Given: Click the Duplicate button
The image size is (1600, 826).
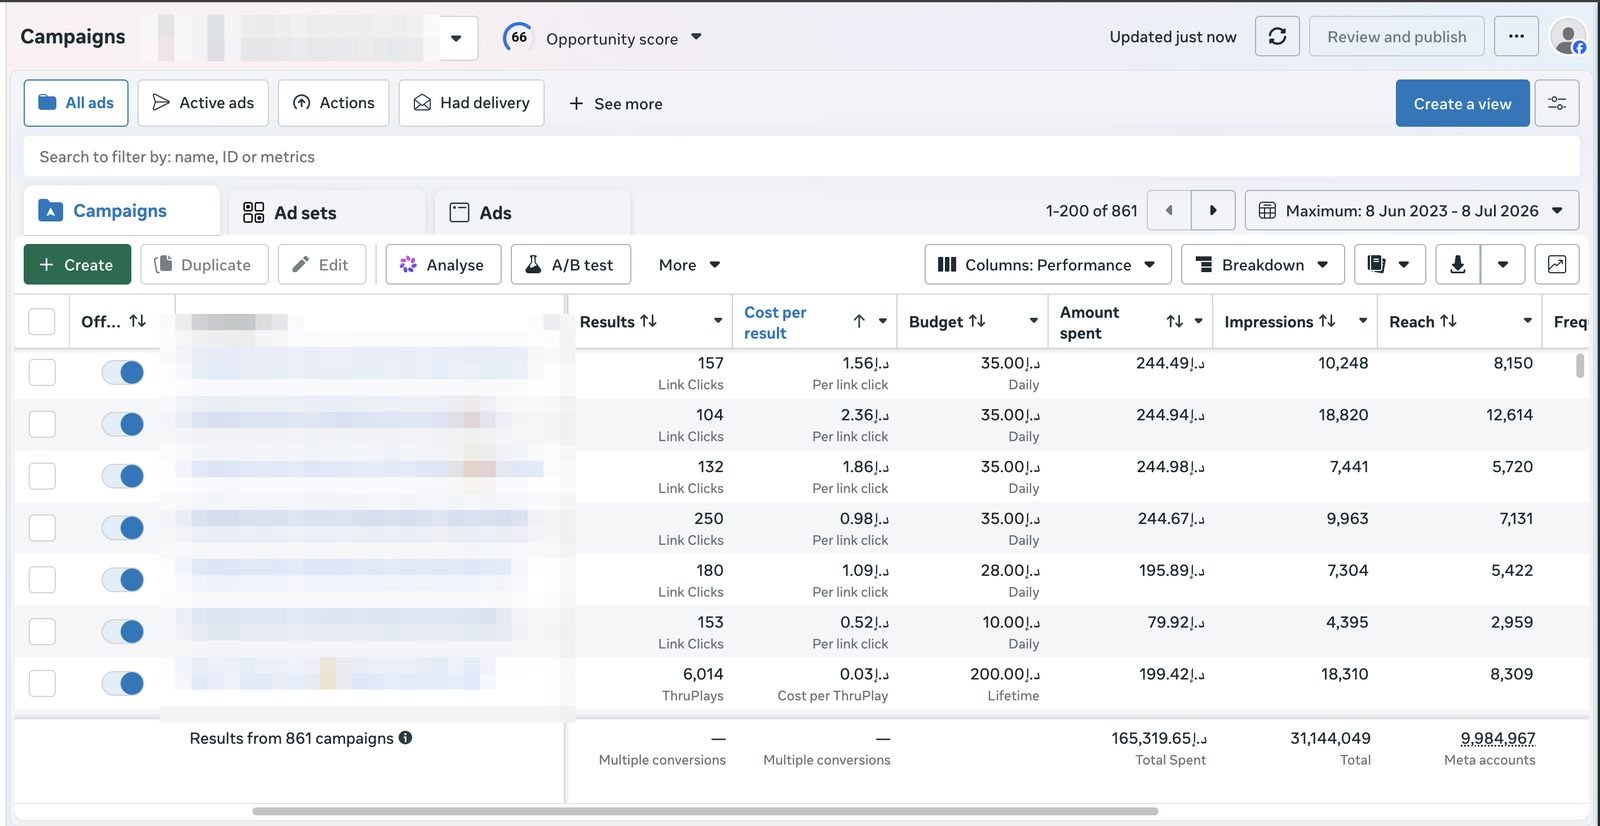Looking at the screenshot, I should 204,264.
